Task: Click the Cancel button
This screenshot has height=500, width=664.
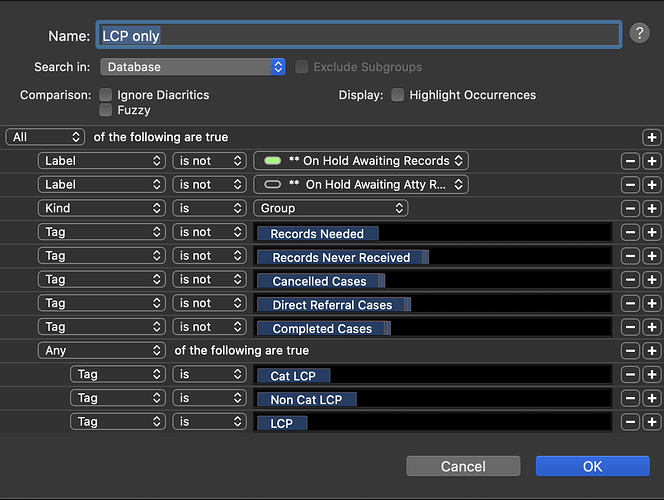Action: 463,466
